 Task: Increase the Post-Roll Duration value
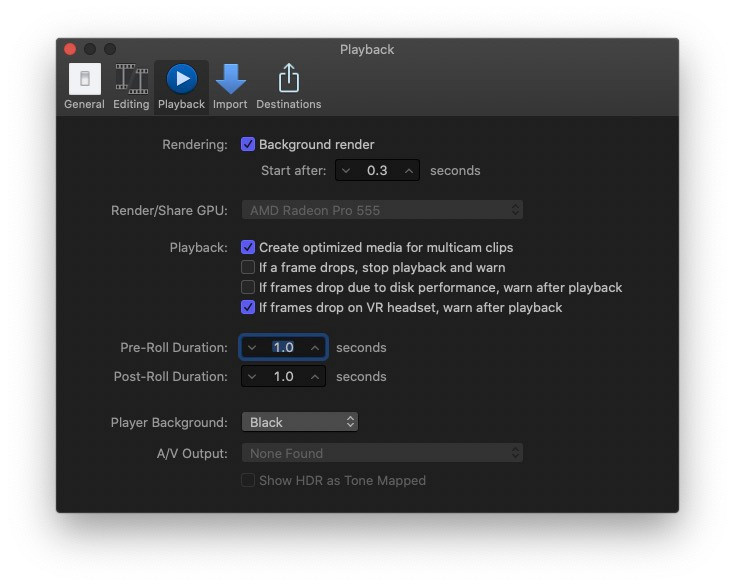click(x=315, y=376)
